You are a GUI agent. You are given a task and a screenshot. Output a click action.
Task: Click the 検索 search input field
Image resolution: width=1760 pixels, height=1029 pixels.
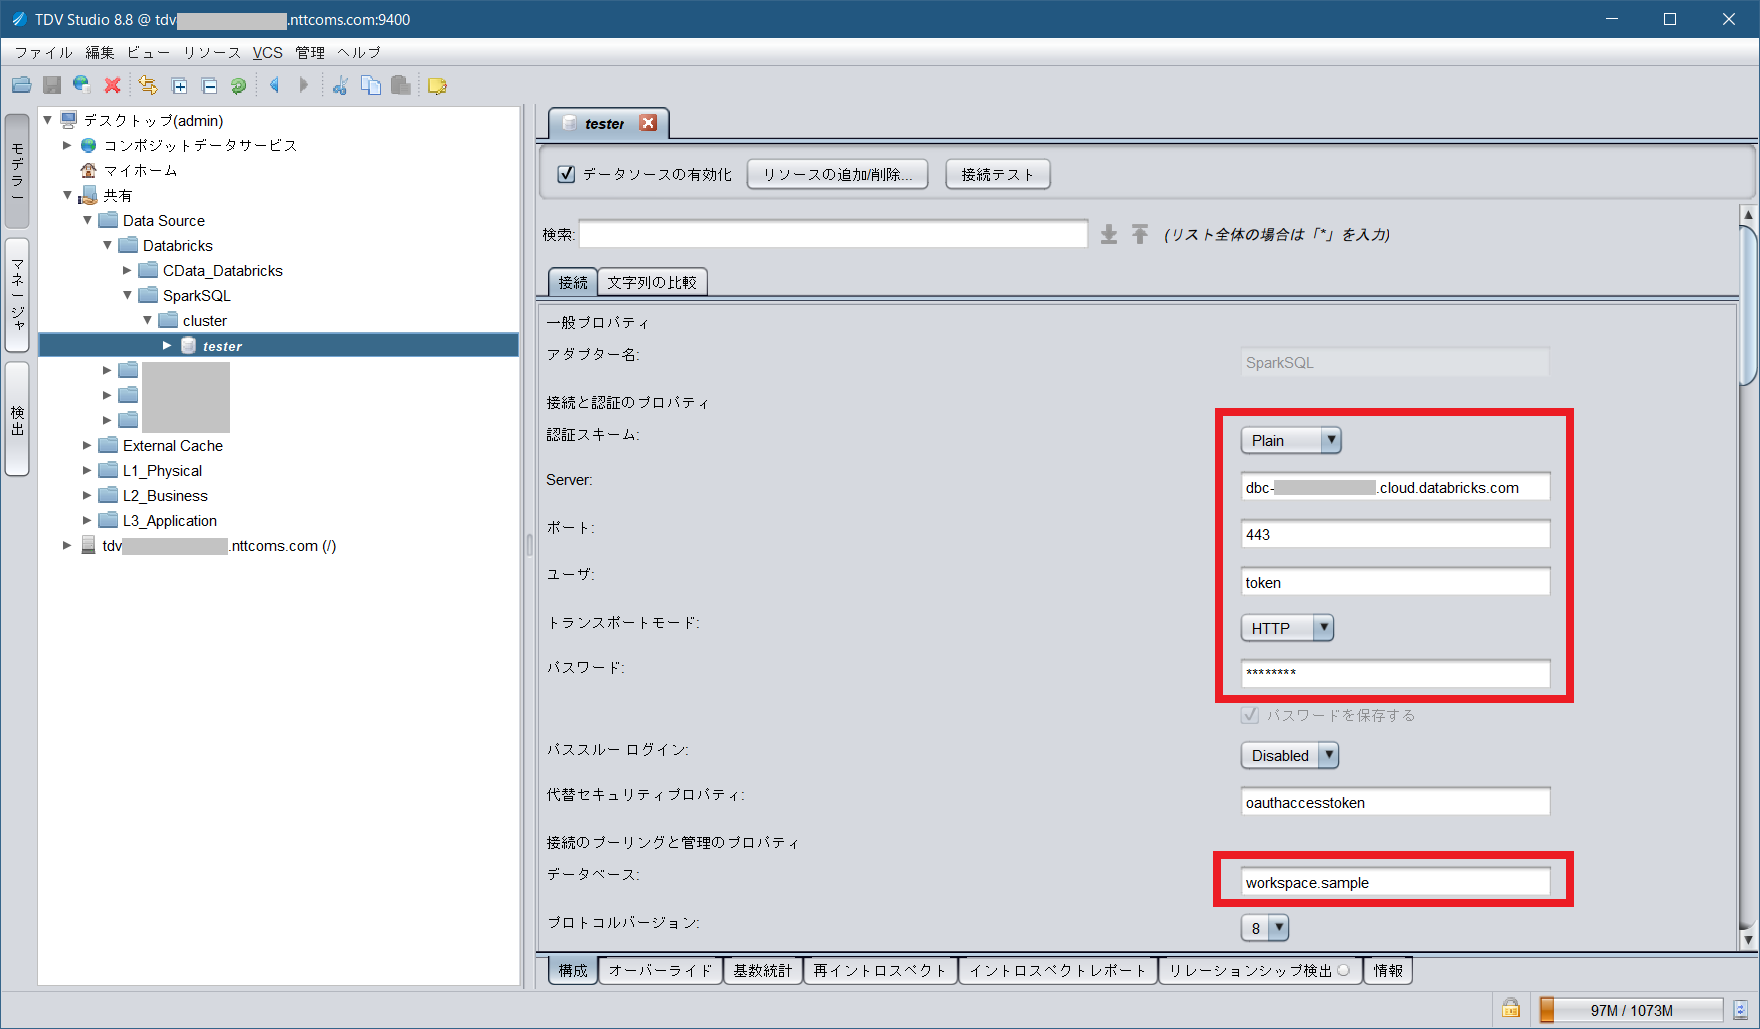pyautogui.click(x=833, y=234)
